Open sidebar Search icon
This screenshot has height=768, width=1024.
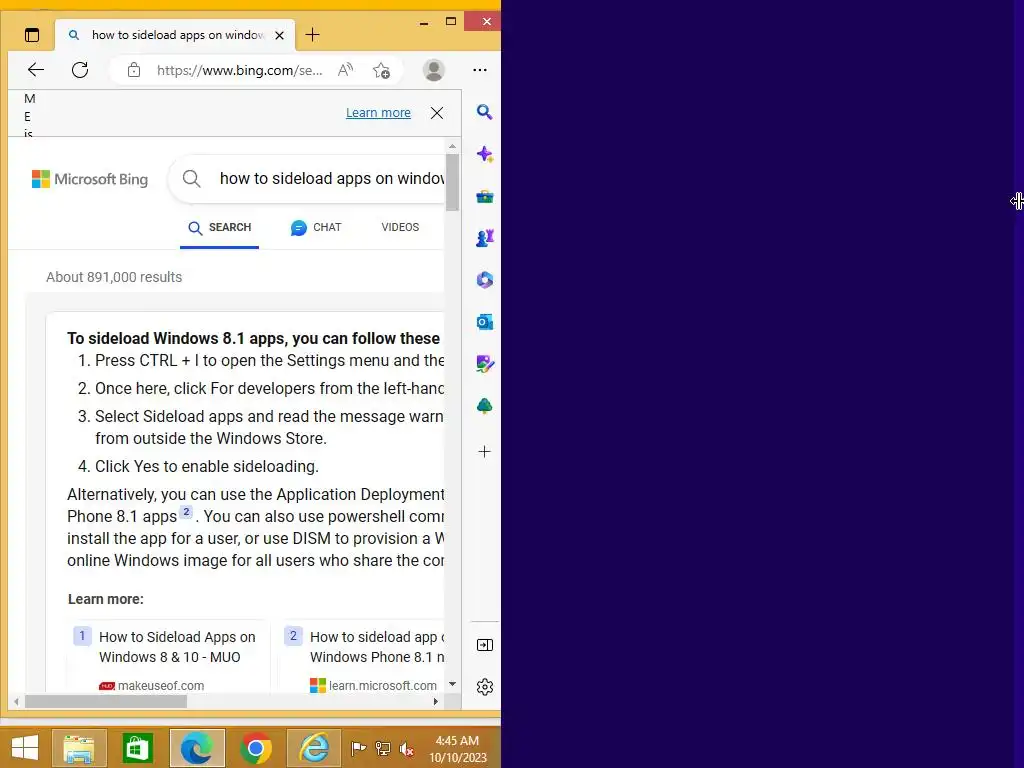point(485,112)
